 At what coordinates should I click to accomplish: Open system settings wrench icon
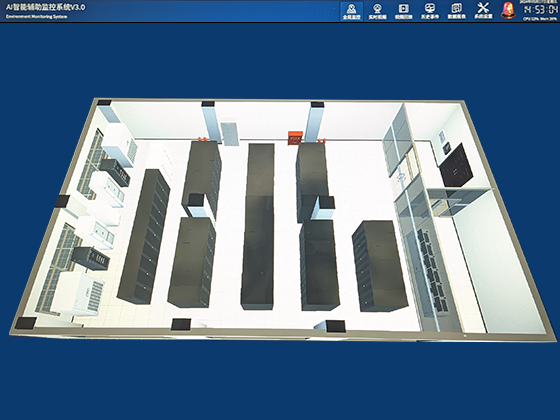point(483,11)
